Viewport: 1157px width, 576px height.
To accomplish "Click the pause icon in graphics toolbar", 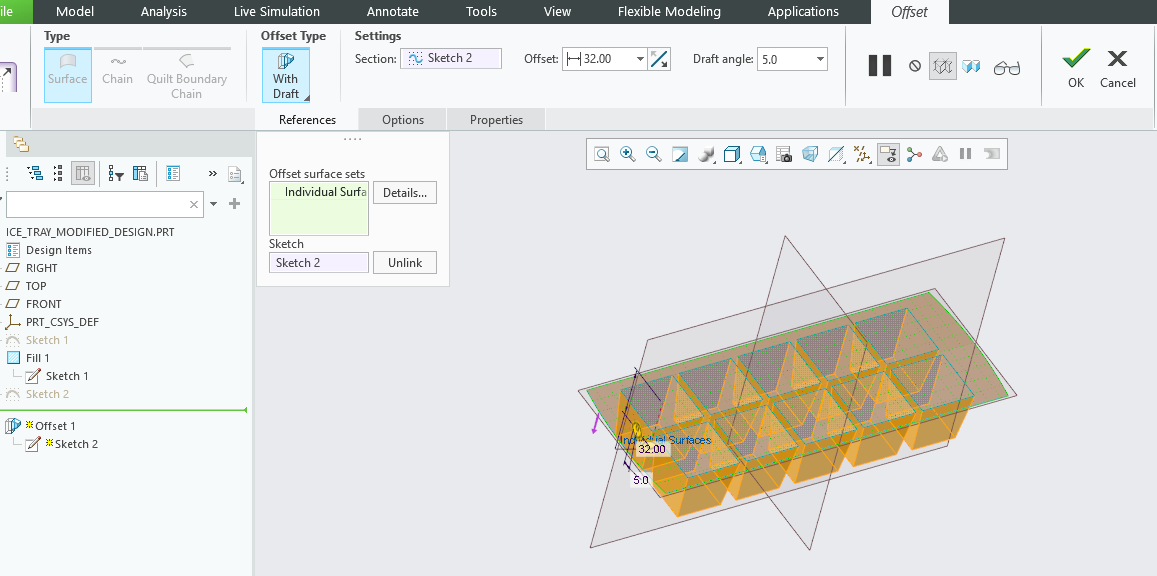I will 965,154.
